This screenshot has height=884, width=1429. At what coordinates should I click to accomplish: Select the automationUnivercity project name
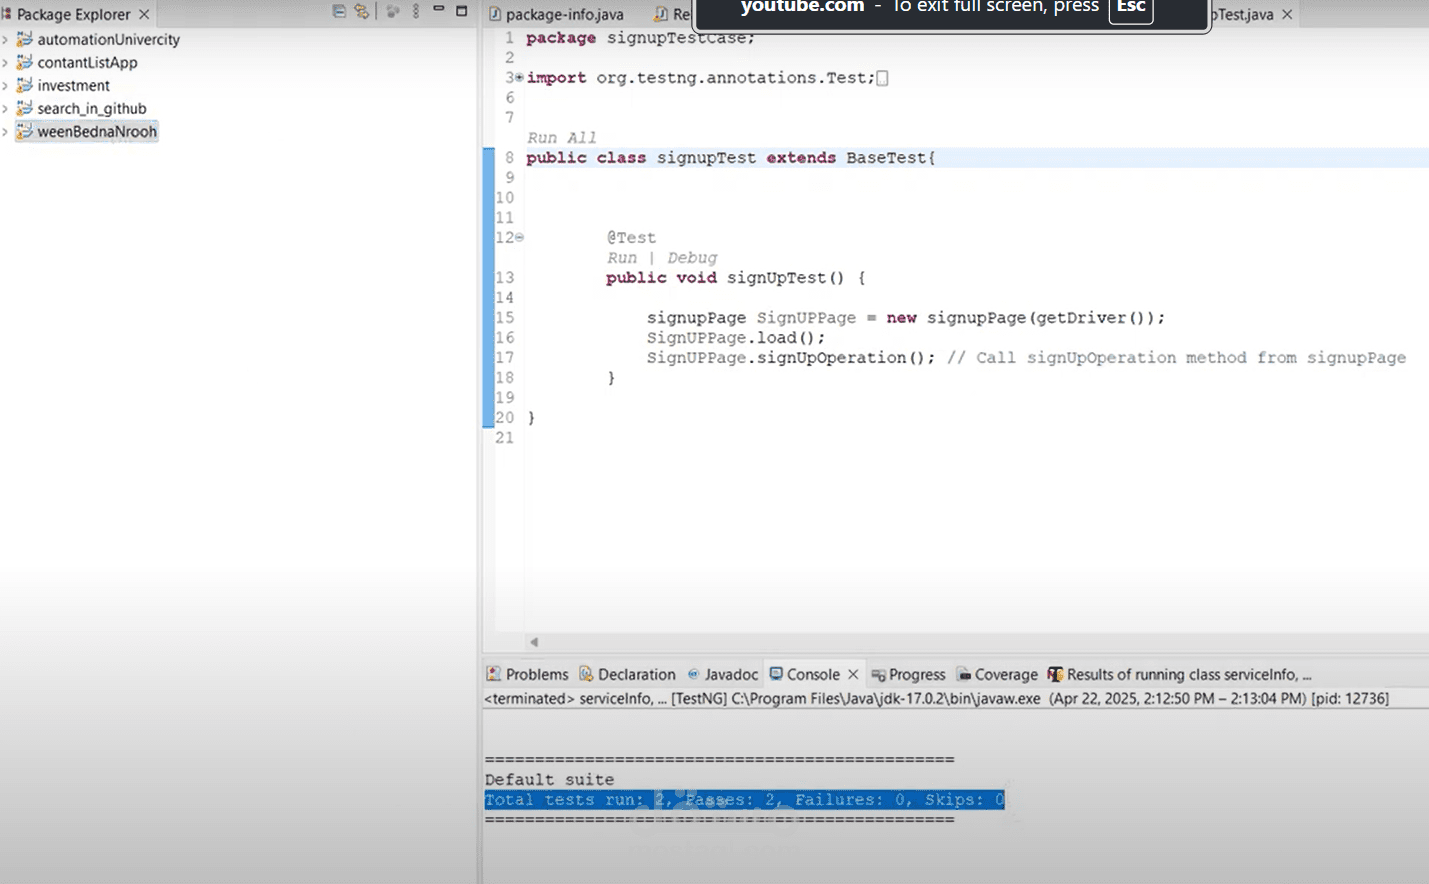(x=109, y=40)
